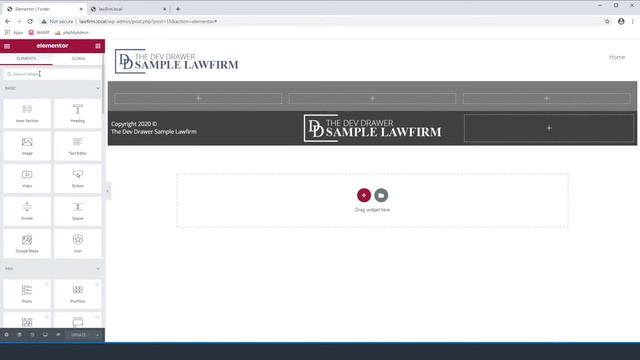Open the widgets grid icon in Elementor header
This screenshot has height=360, width=640.
98,46
